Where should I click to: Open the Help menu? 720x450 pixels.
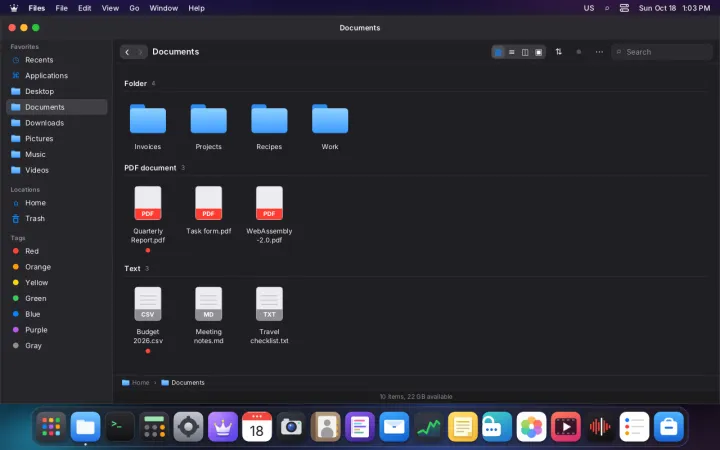click(x=196, y=8)
